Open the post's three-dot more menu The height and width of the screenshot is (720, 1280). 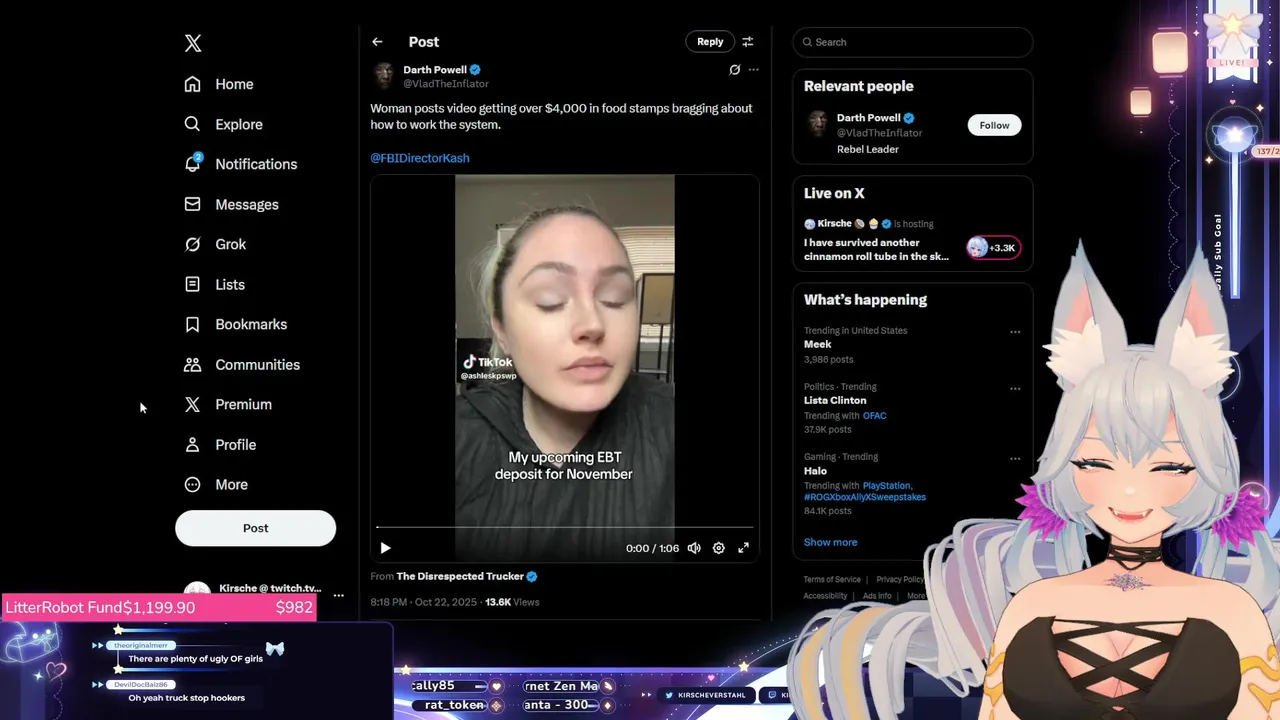(x=754, y=70)
